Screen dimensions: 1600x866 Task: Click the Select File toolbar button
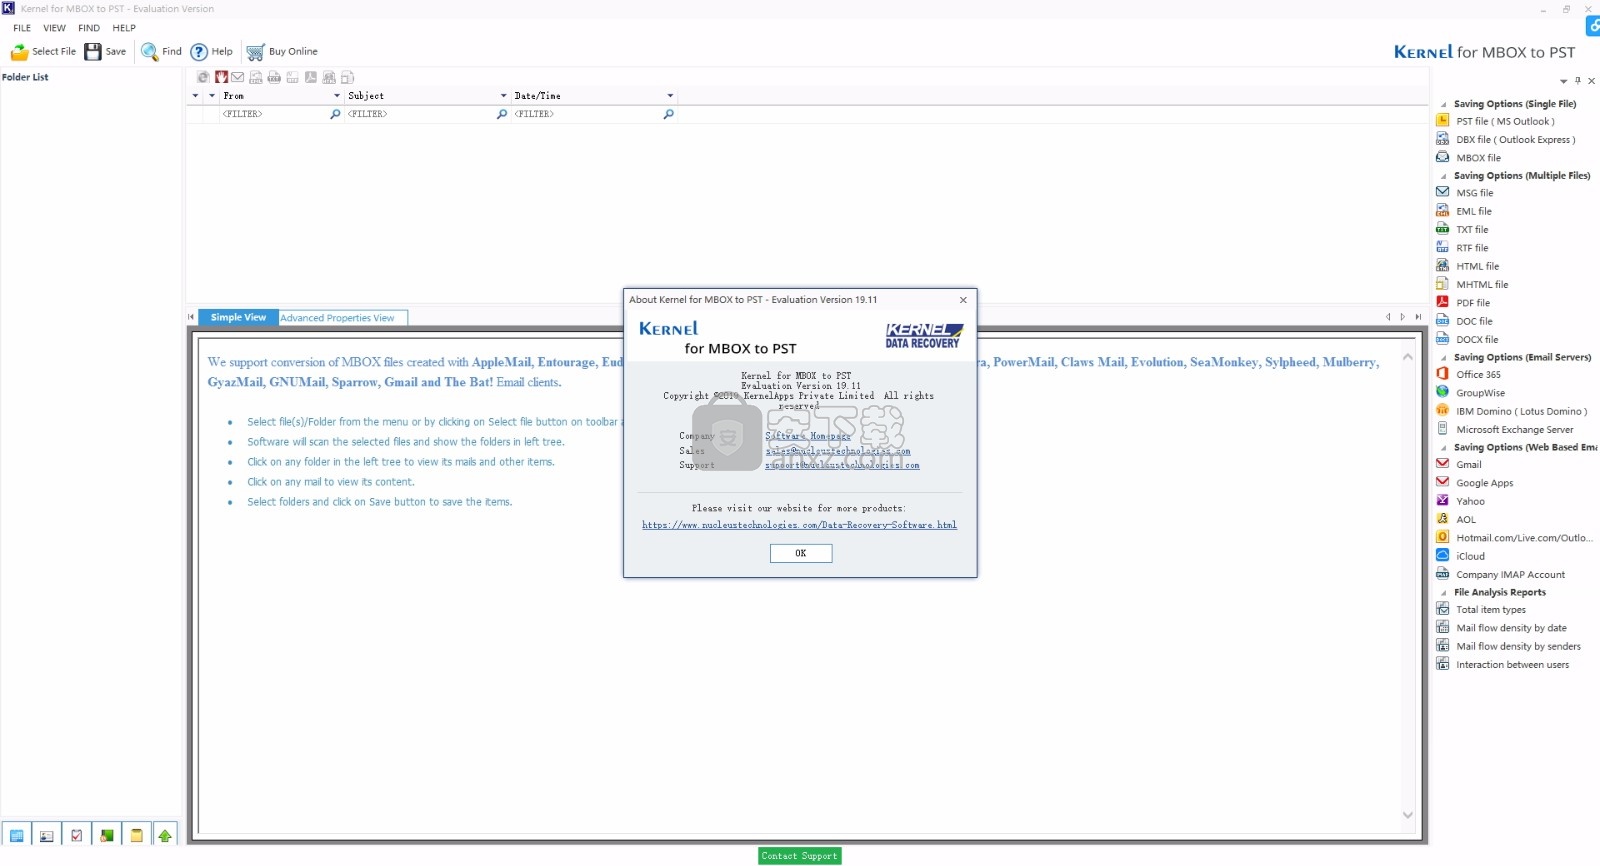(43, 52)
